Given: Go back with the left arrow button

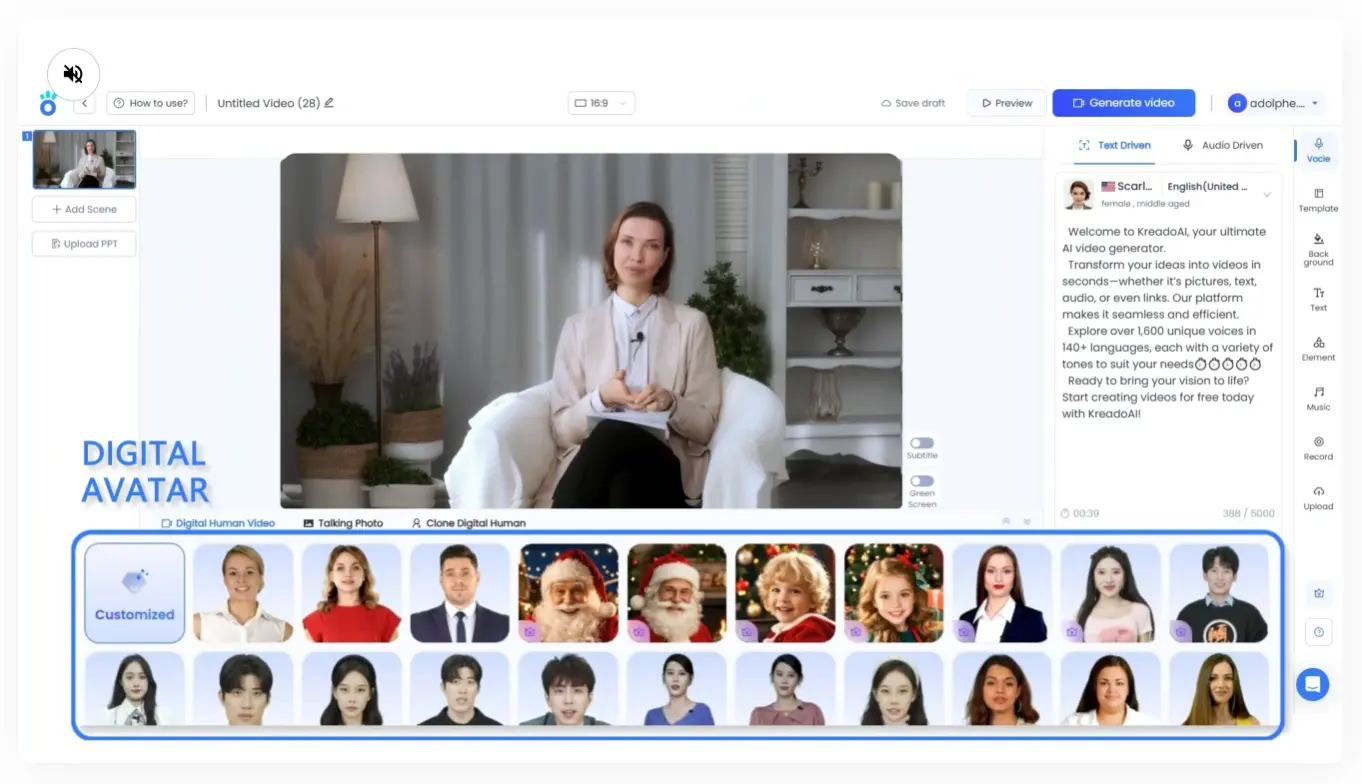Looking at the screenshot, I should point(85,103).
